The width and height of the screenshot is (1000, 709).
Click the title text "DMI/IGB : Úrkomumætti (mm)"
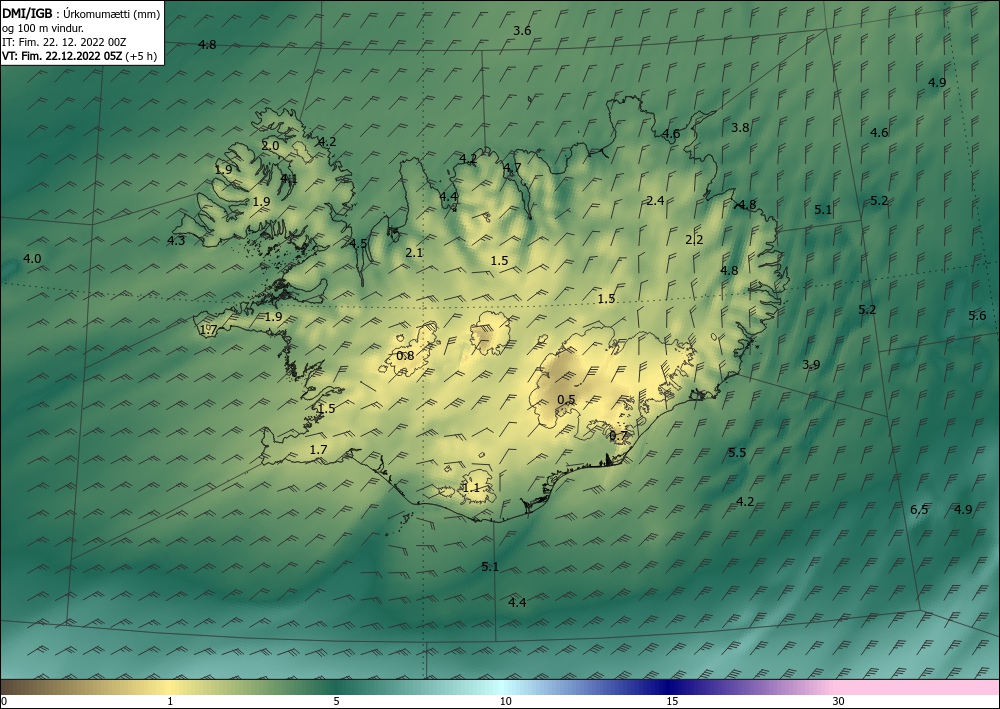(x=81, y=14)
